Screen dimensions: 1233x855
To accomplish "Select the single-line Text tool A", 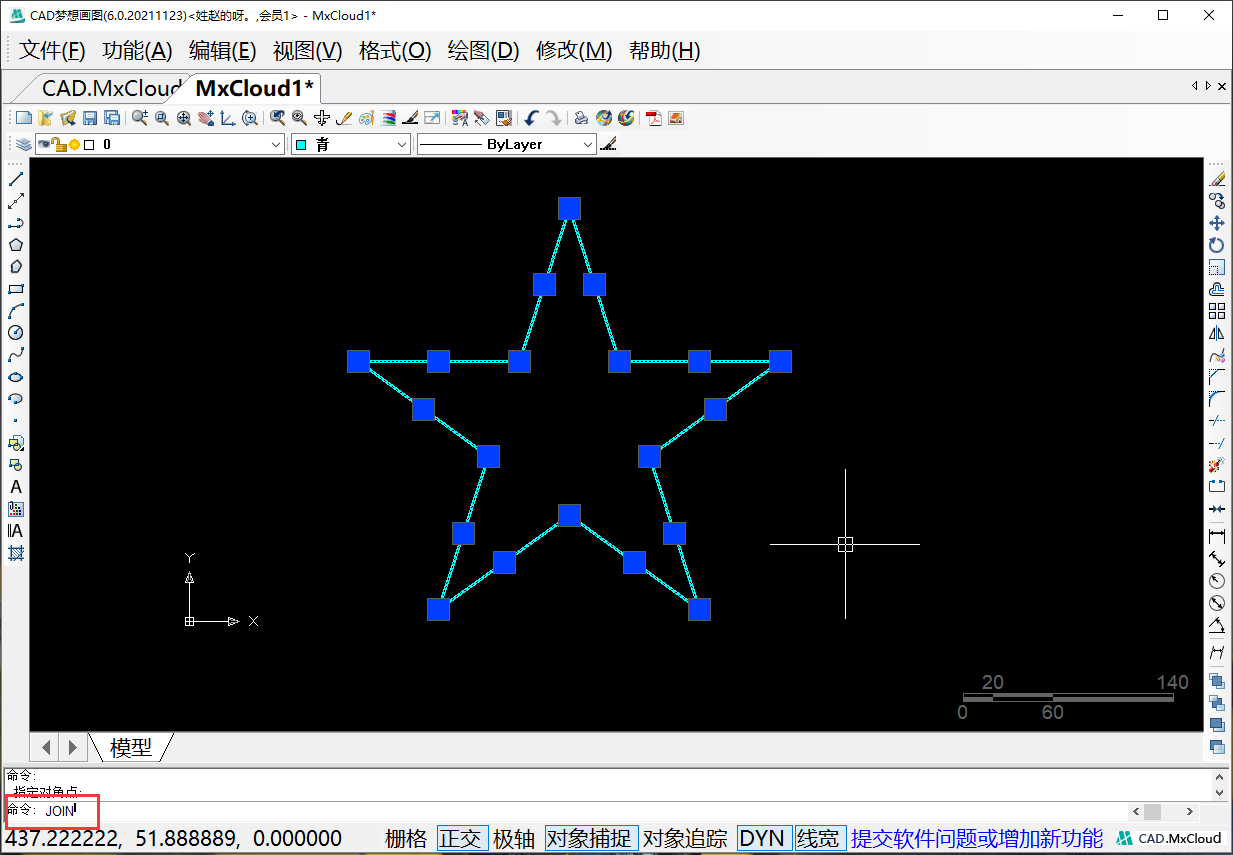I will (16, 487).
